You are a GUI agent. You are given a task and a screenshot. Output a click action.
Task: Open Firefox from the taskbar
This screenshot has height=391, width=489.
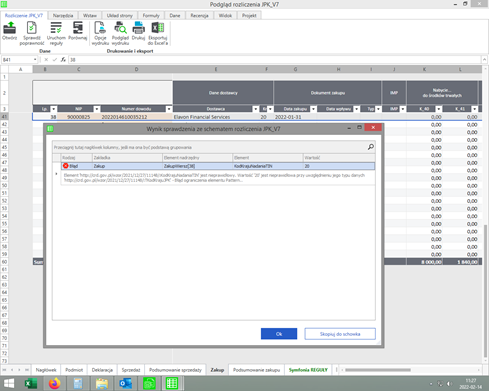point(55,384)
